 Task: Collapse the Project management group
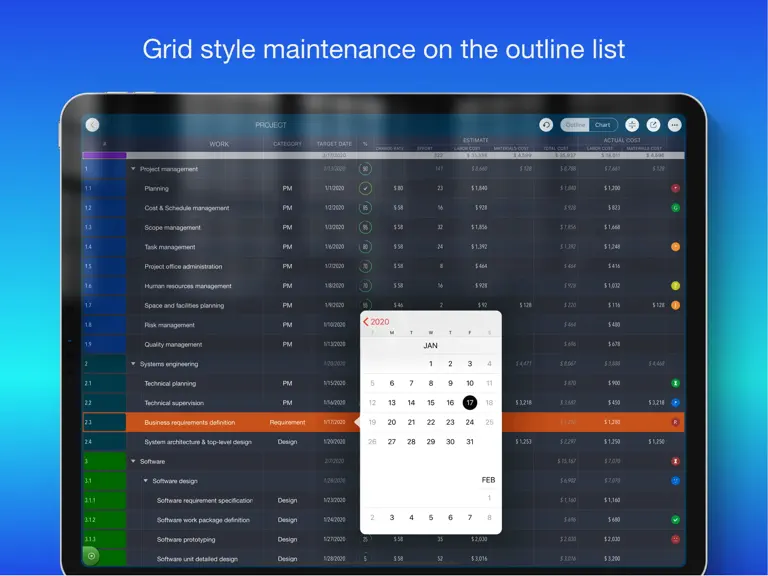coord(133,168)
